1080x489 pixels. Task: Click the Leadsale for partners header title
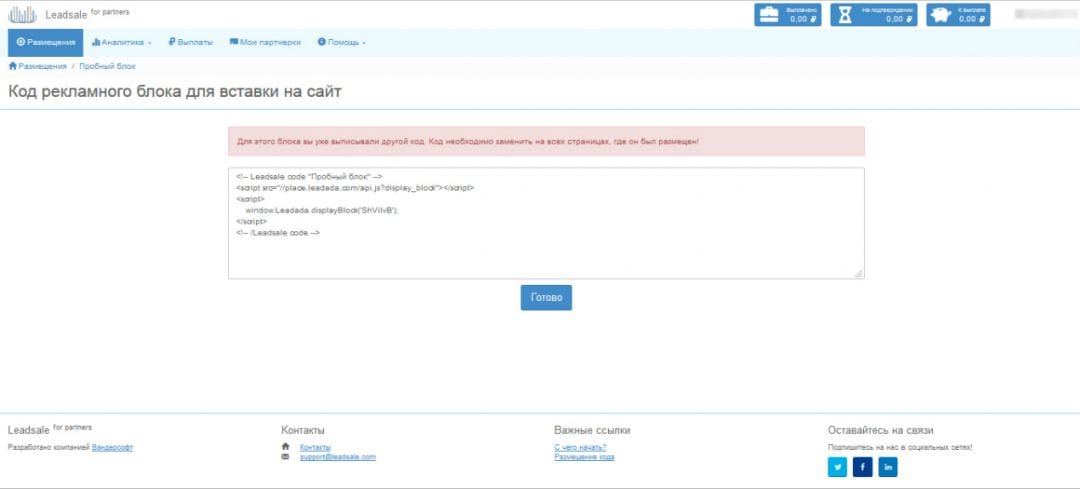[87, 14]
